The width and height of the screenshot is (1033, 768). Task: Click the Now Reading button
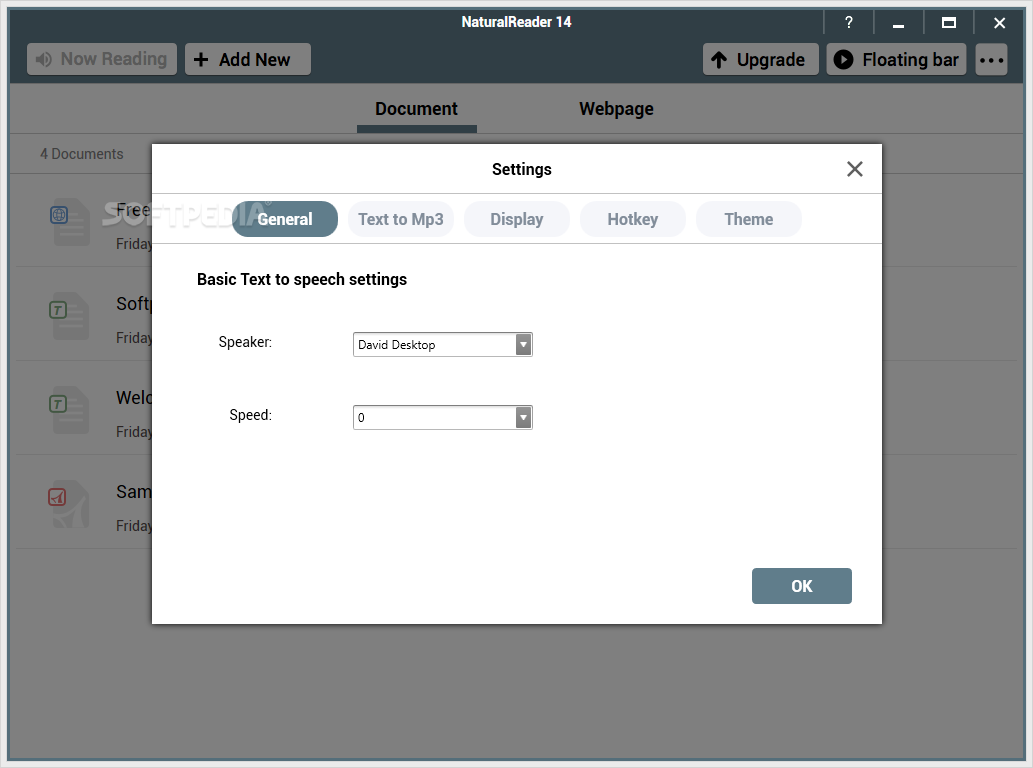101,59
